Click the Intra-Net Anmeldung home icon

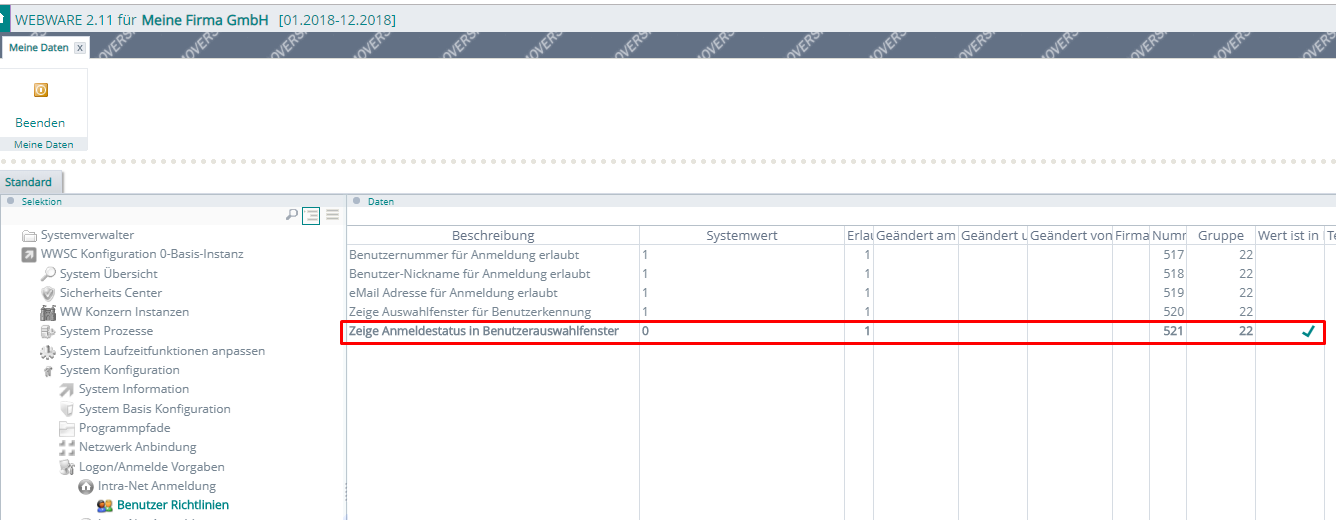tap(86, 487)
